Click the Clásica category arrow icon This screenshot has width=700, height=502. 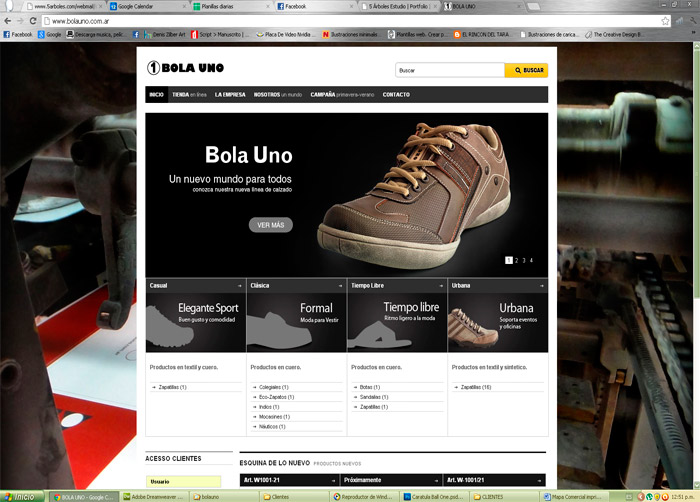(x=340, y=286)
